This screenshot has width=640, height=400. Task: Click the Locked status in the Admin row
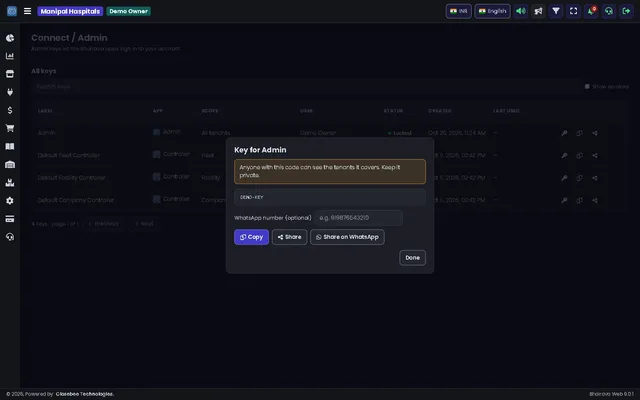[x=400, y=133]
